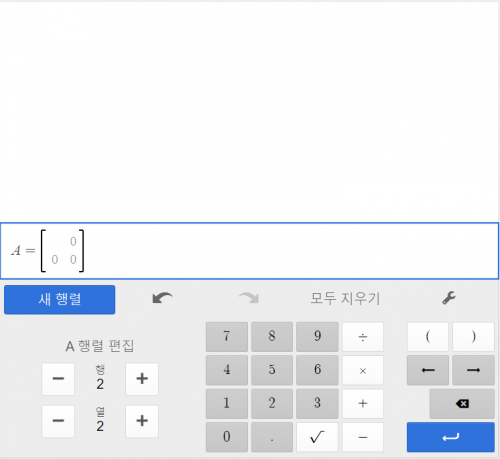Click the redo arrow icon
The height and width of the screenshot is (459, 500).
249,298
